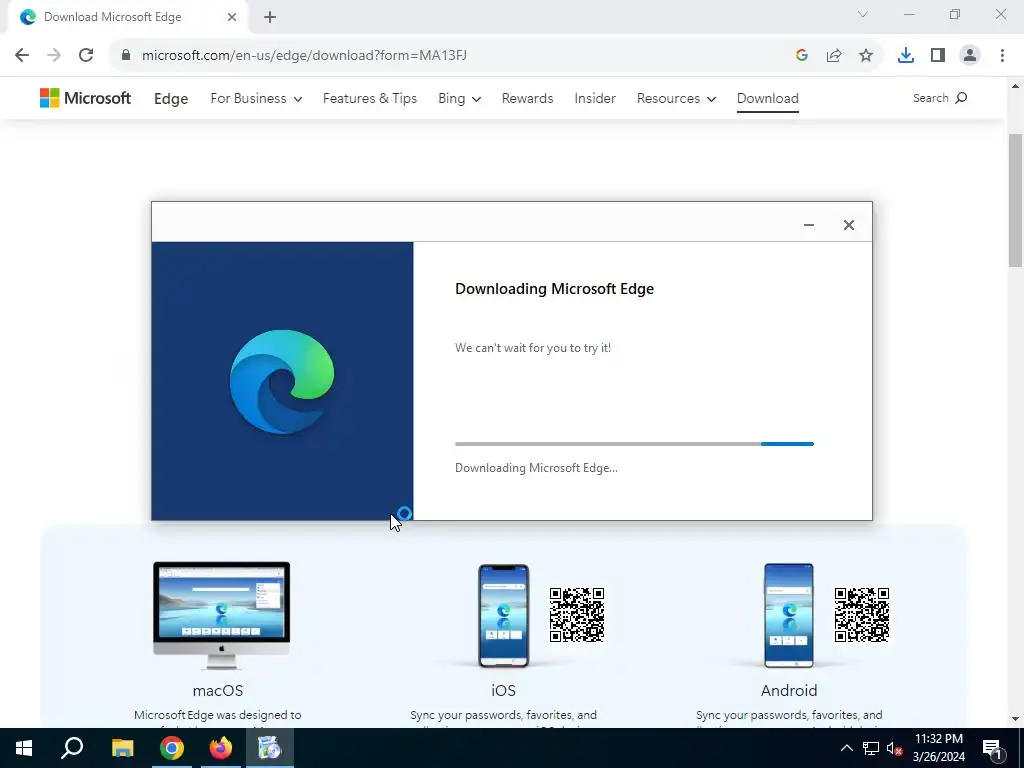The height and width of the screenshot is (768, 1024).
Task: Open the Windows Start menu
Action: pos(24,748)
